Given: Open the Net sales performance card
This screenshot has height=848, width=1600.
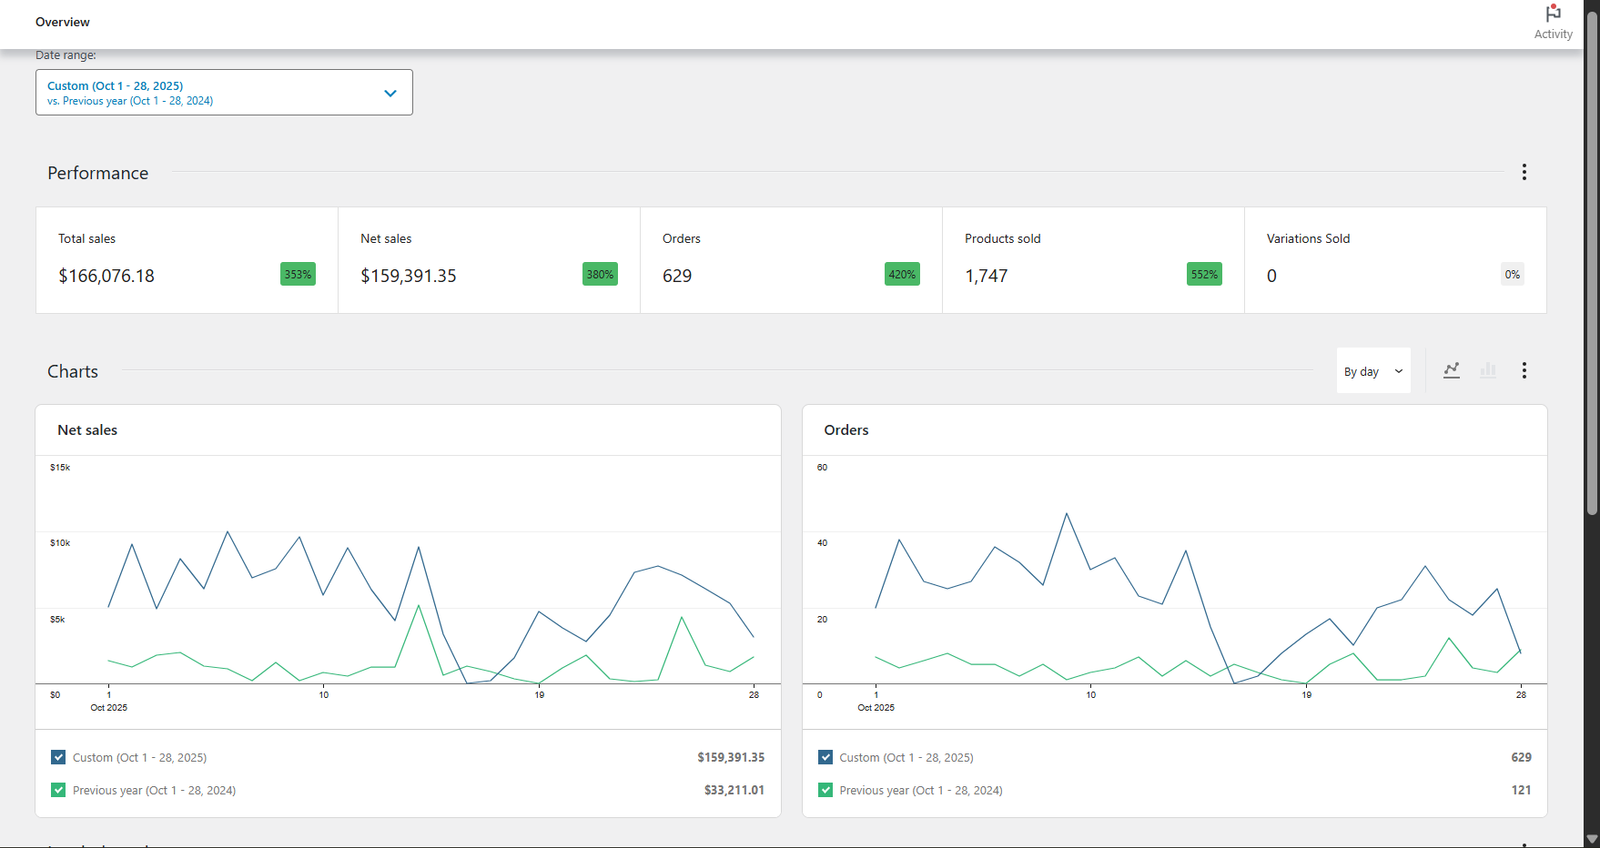Looking at the screenshot, I should [489, 260].
